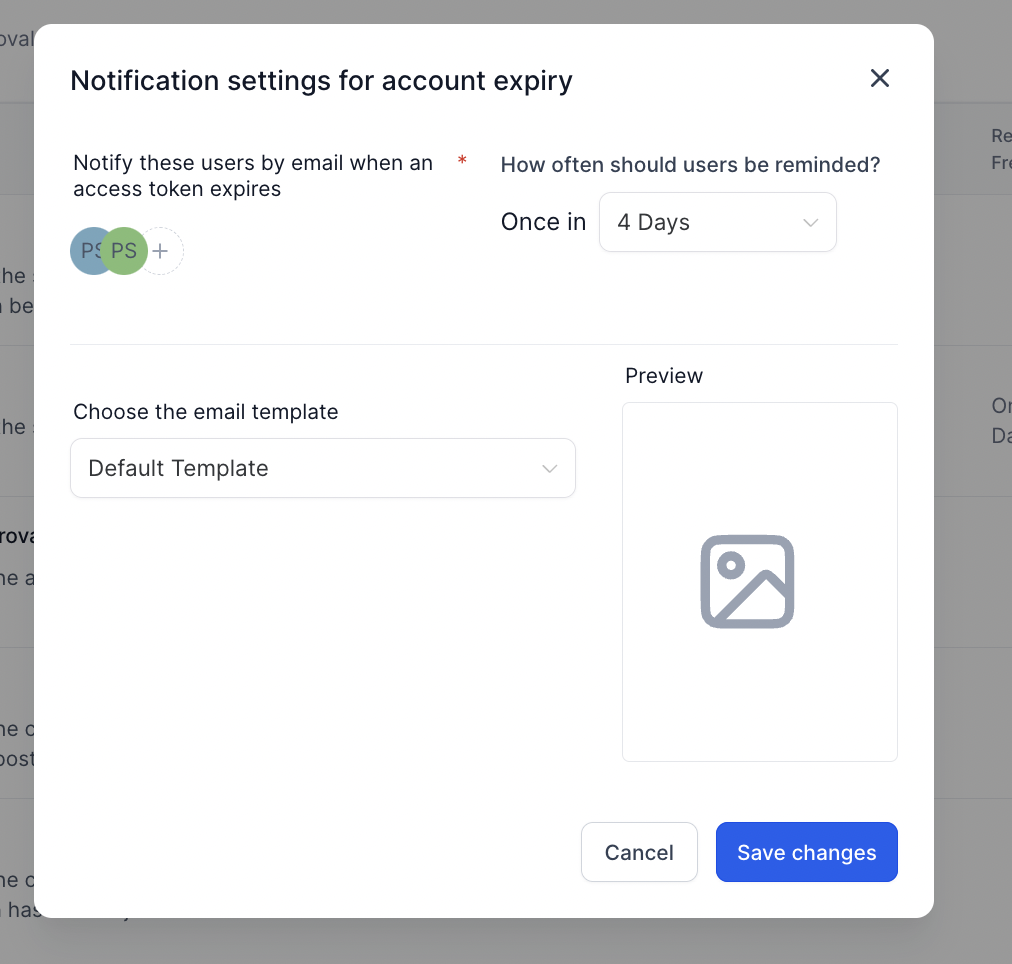Click the Preview label
This screenshot has width=1012, height=964.
click(x=664, y=376)
